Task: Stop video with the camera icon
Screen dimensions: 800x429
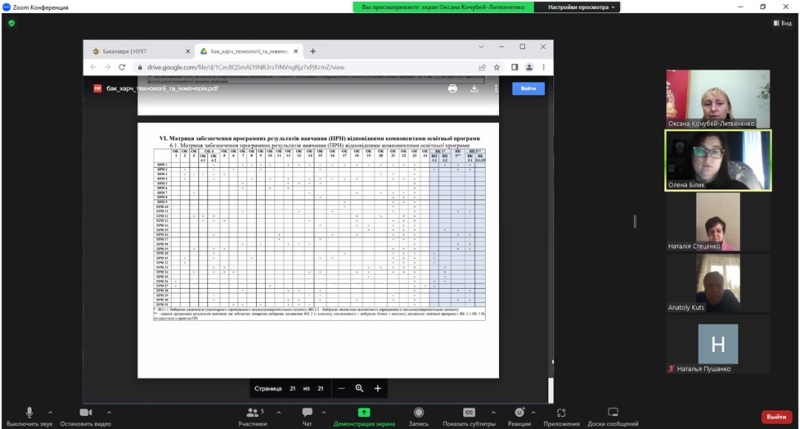Action: coord(86,412)
